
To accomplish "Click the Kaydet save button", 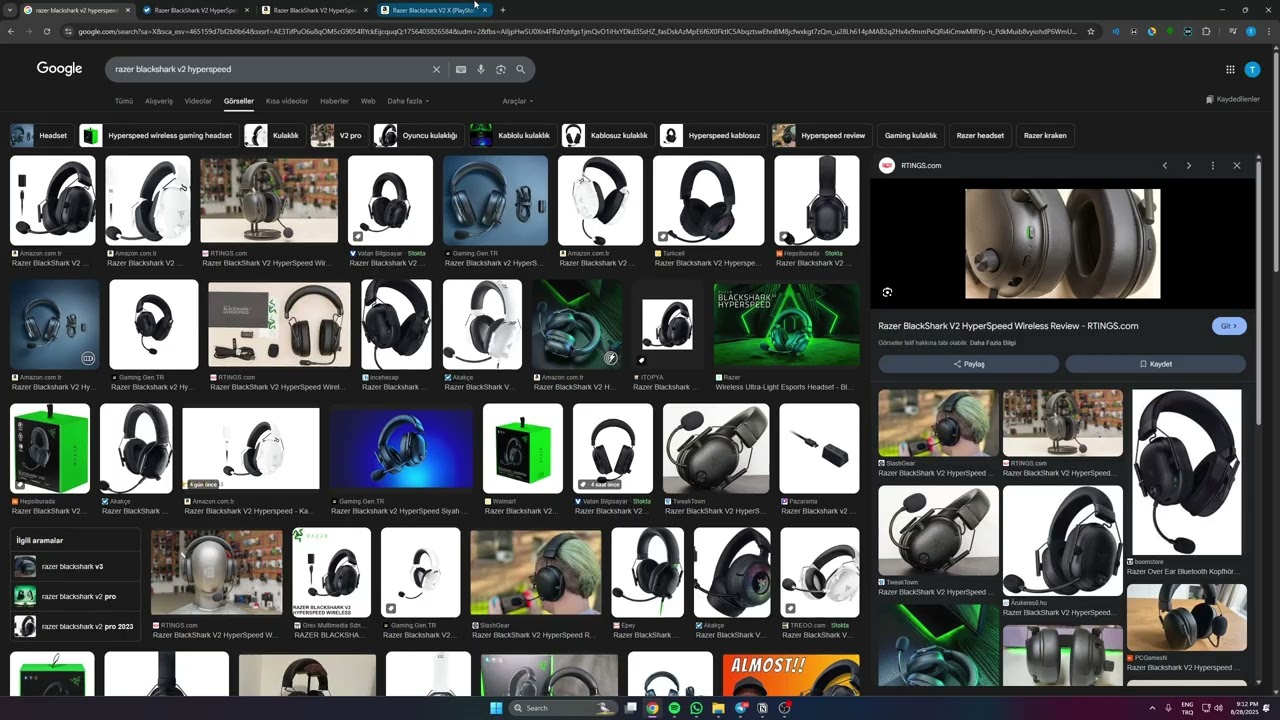I will click(x=1155, y=364).
